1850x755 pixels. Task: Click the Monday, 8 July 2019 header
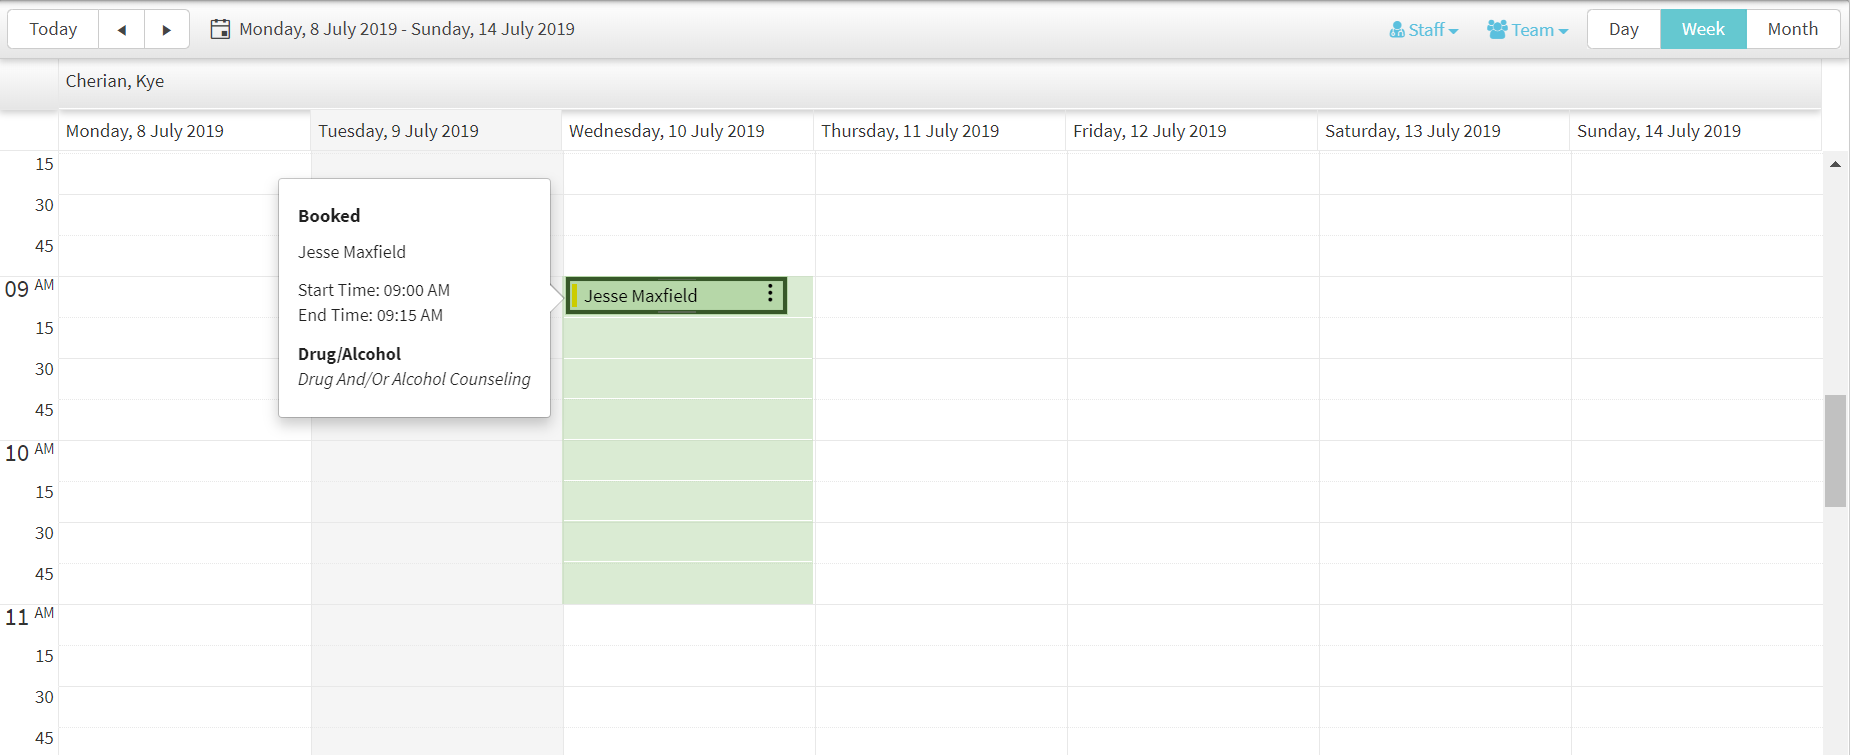tap(145, 131)
